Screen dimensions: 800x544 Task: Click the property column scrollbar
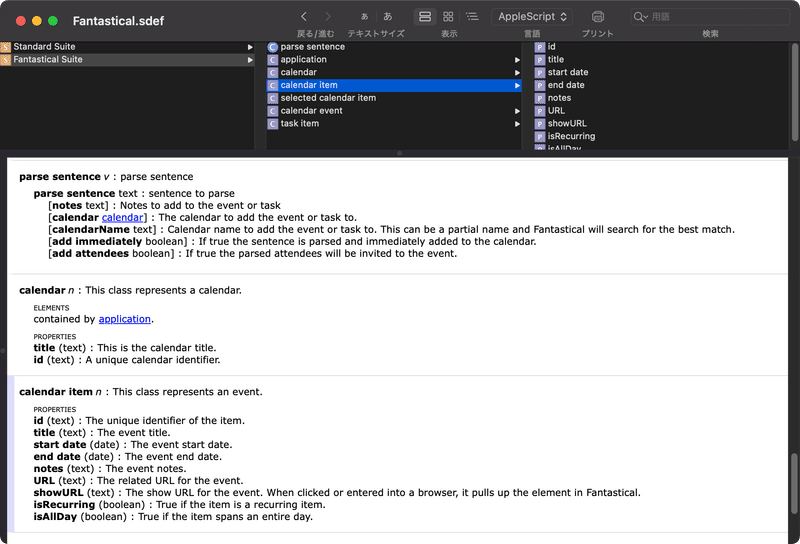point(794,92)
